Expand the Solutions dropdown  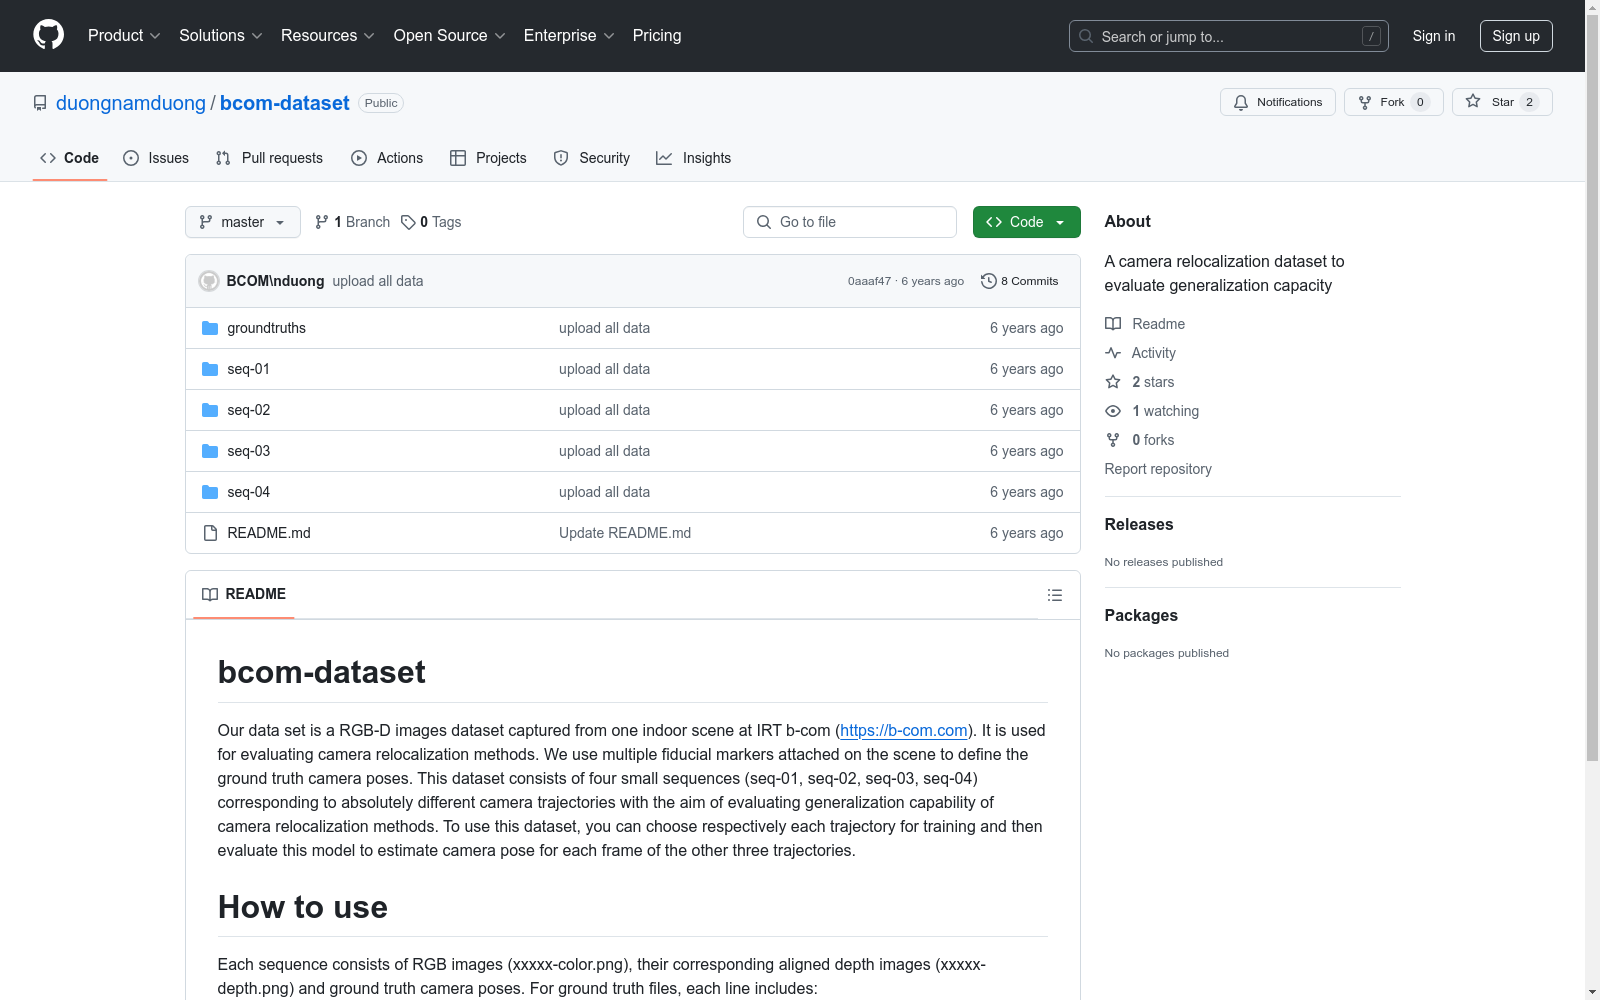[x=221, y=35]
